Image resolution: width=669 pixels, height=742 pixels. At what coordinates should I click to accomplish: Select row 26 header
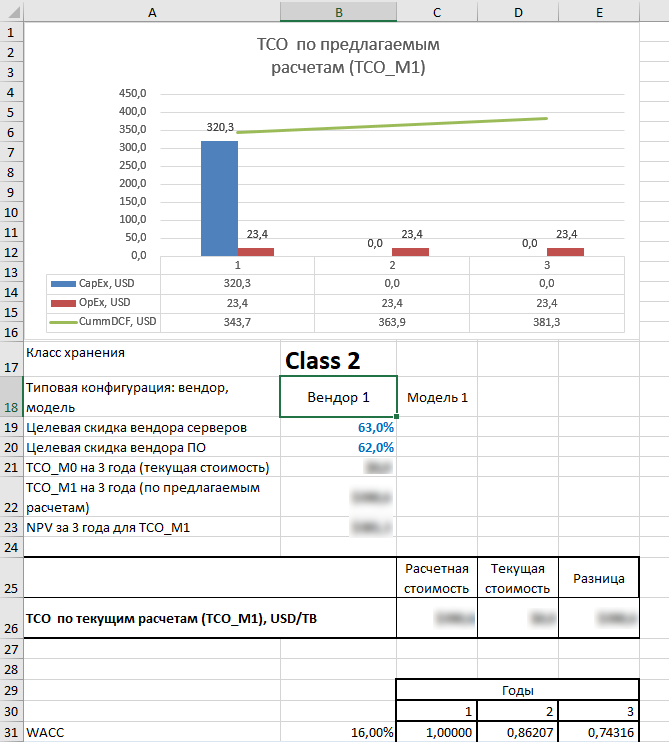(11, 618)
